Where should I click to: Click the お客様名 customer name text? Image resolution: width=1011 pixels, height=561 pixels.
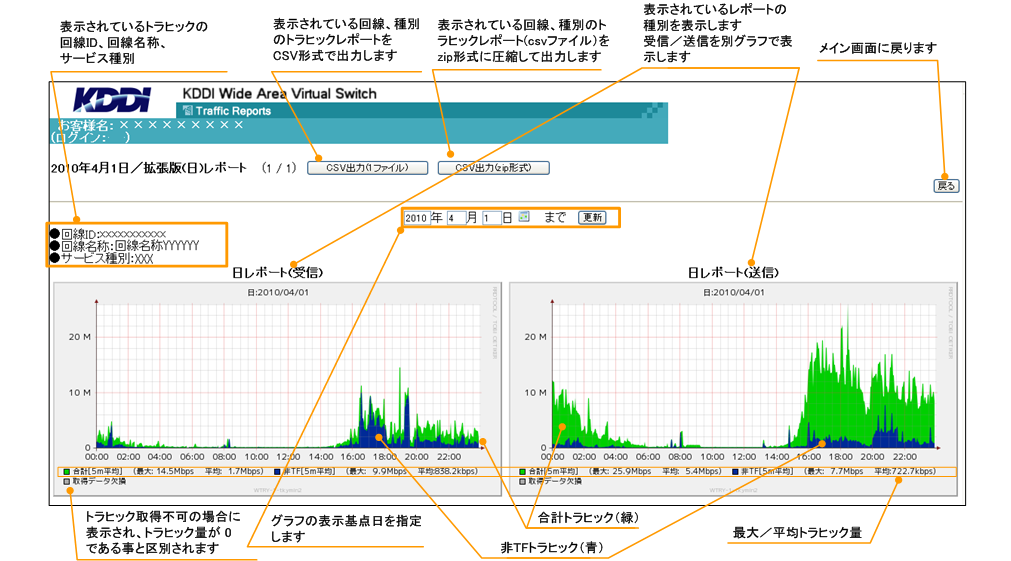pos(150,125)
